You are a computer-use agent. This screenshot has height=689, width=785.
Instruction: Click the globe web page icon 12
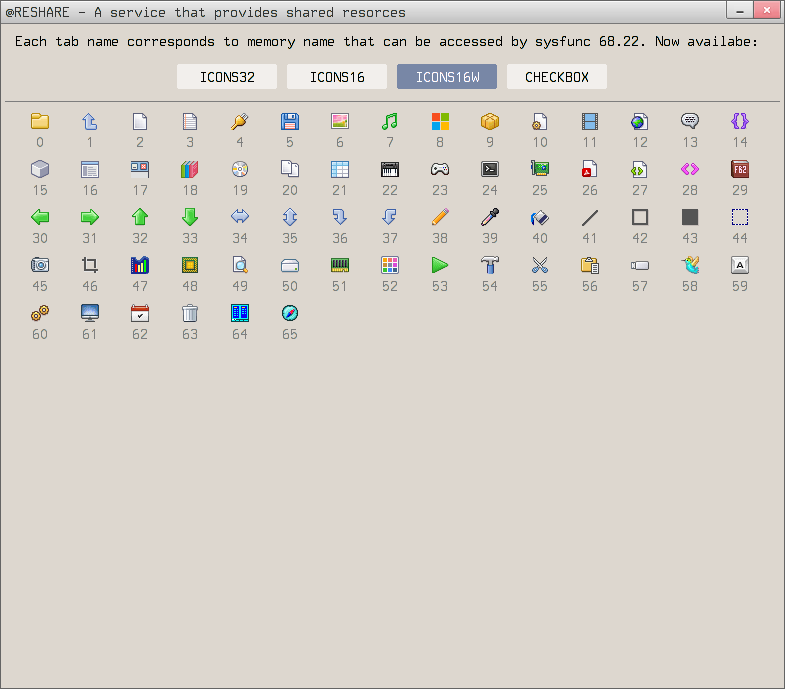pyautogui.click(x=640, y=121)
